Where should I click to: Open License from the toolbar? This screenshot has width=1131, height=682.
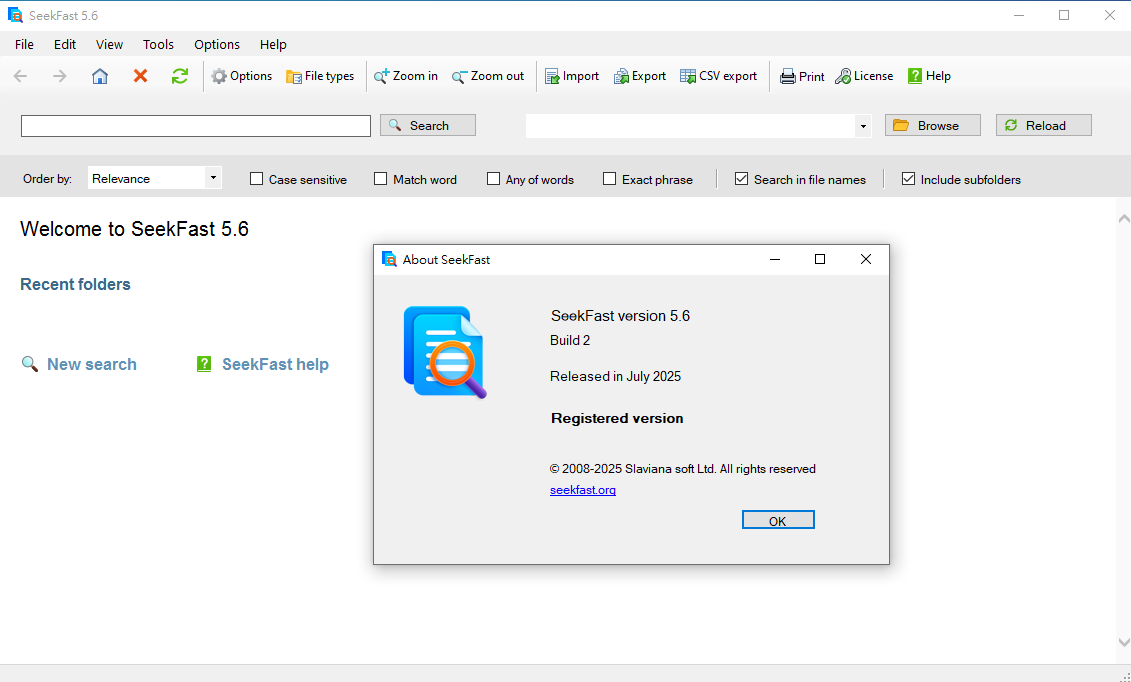(863, 76)
